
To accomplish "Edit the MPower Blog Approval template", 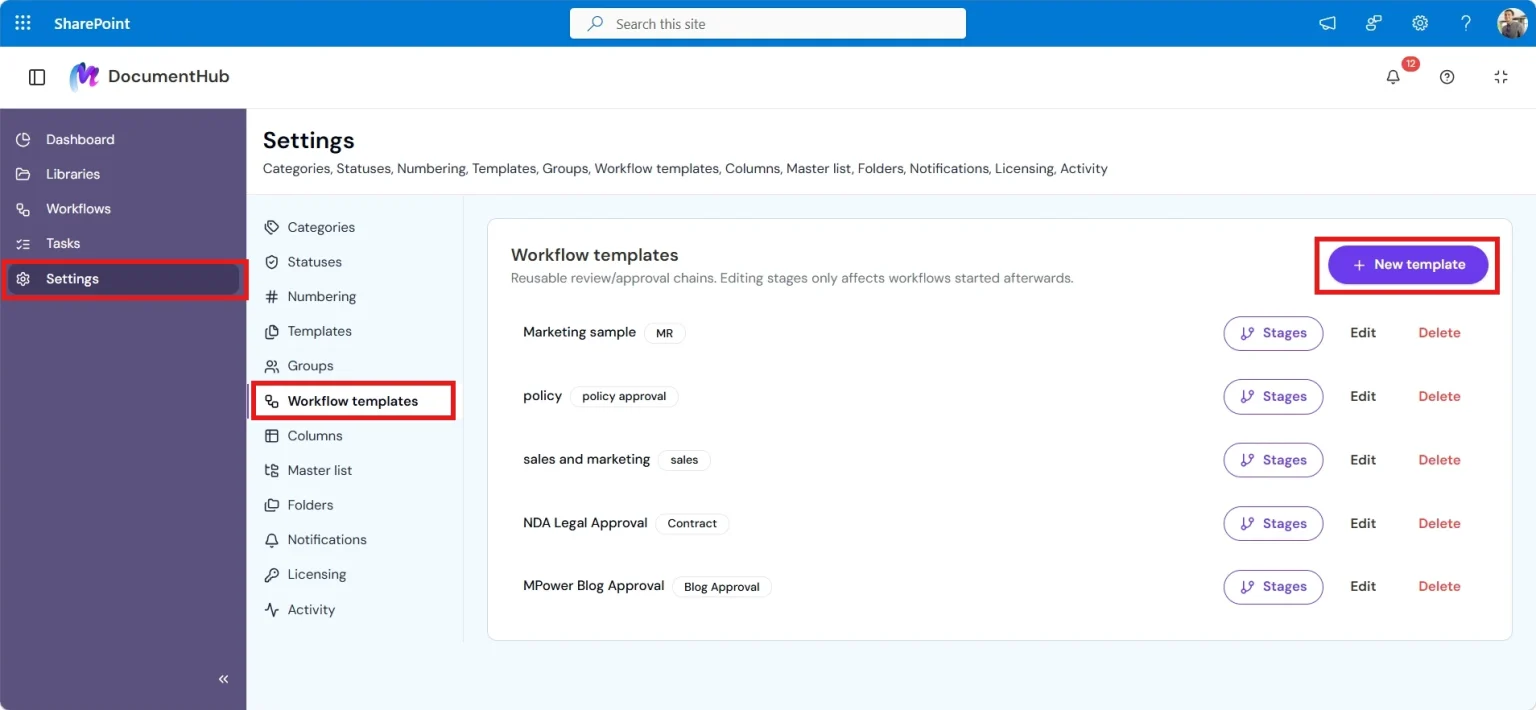I will [1363, 586].
